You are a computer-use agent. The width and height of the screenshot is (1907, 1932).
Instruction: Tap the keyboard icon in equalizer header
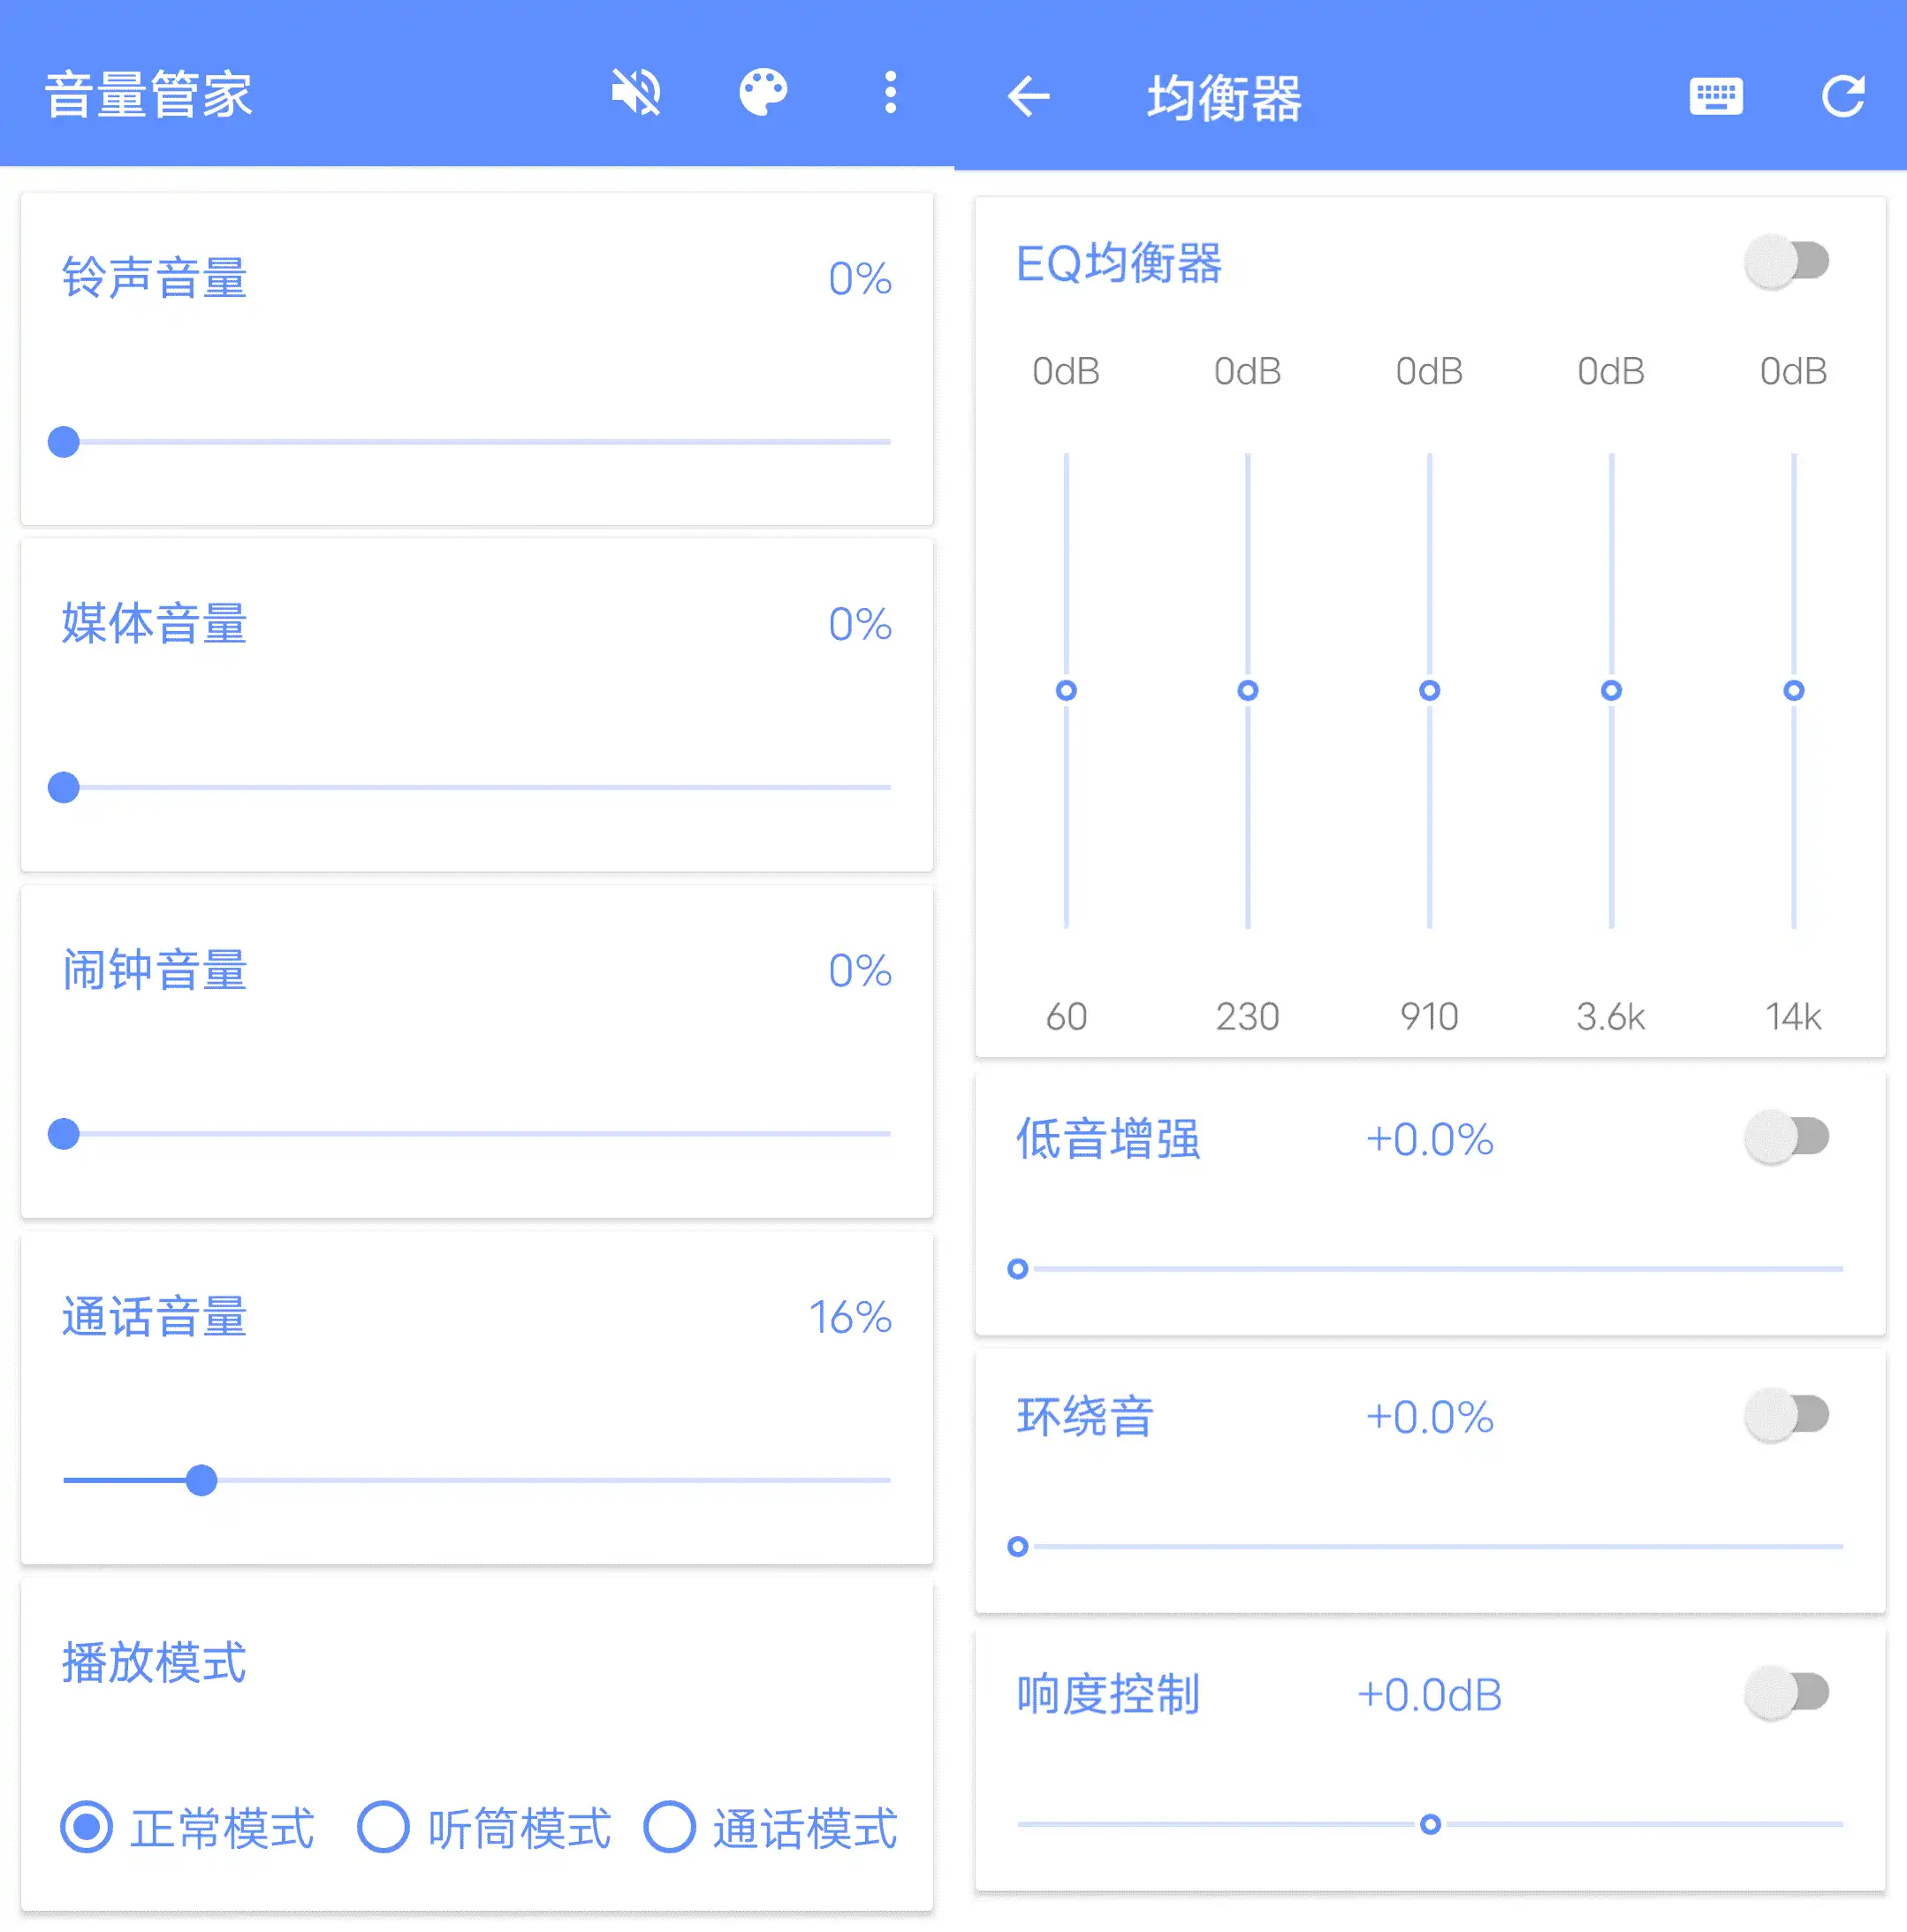[1716, 97]
